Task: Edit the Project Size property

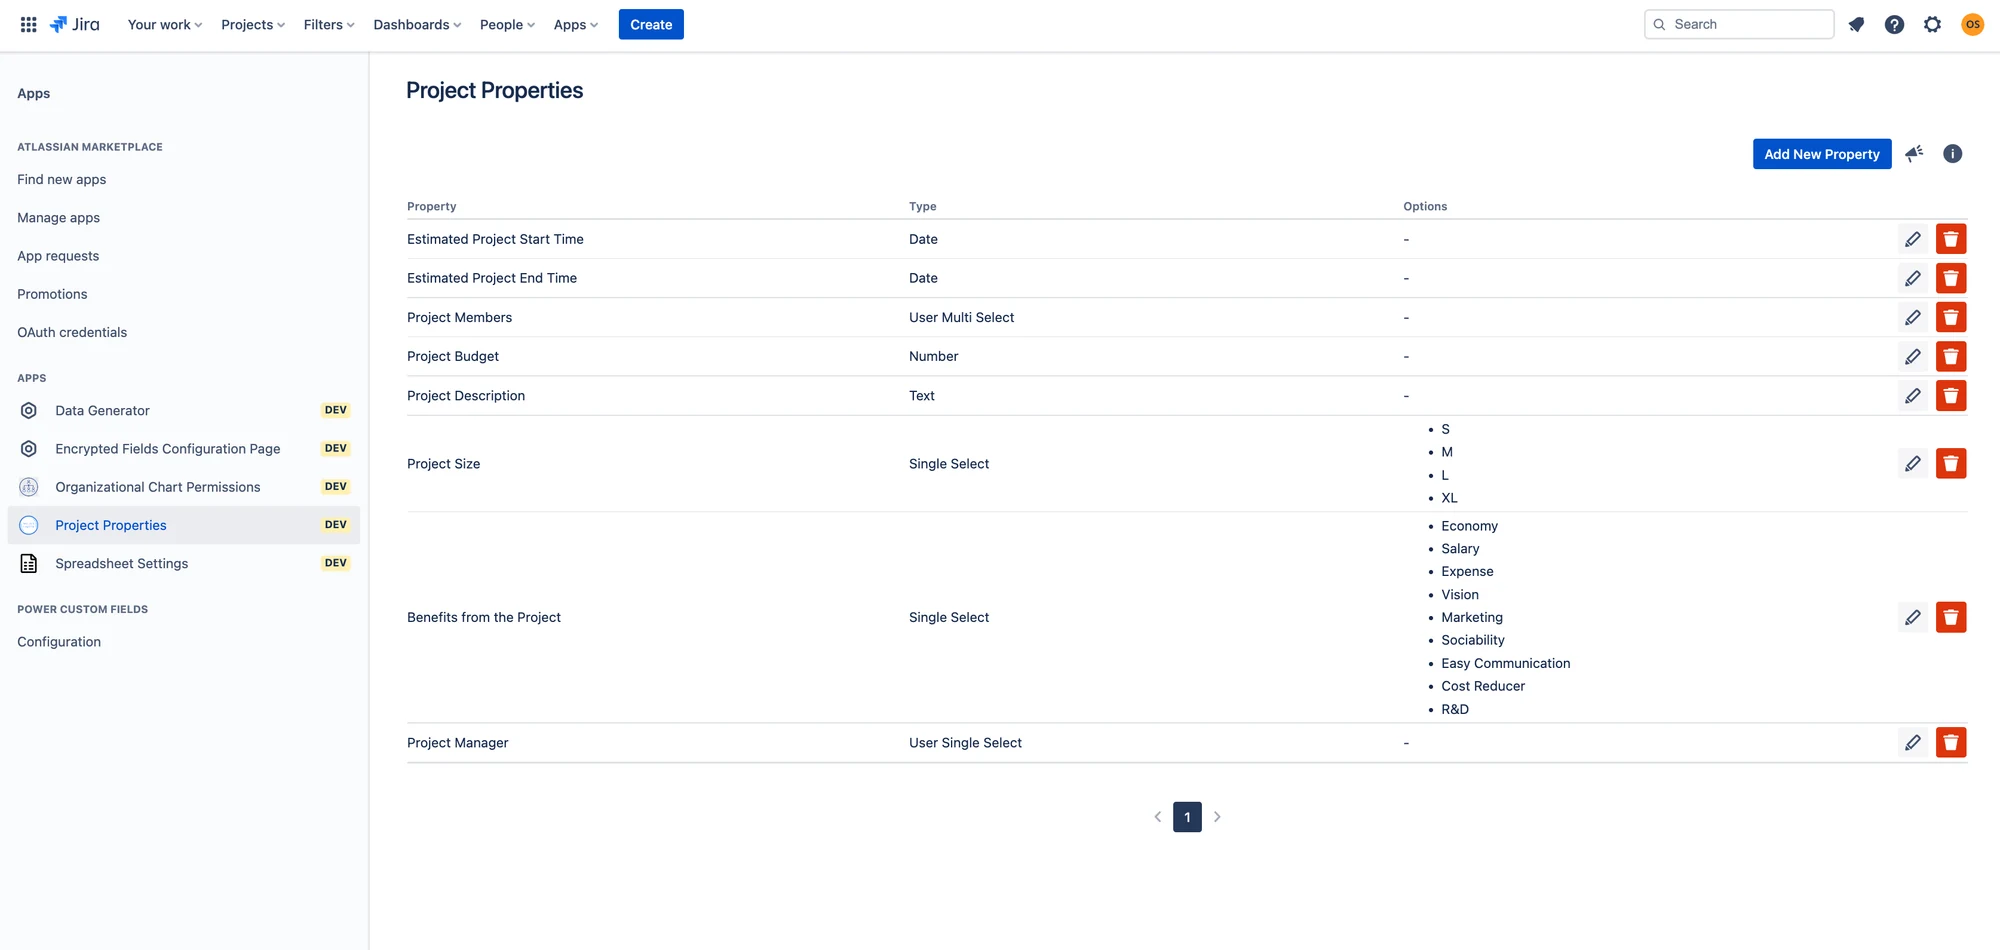Action: pos(1913,463)
